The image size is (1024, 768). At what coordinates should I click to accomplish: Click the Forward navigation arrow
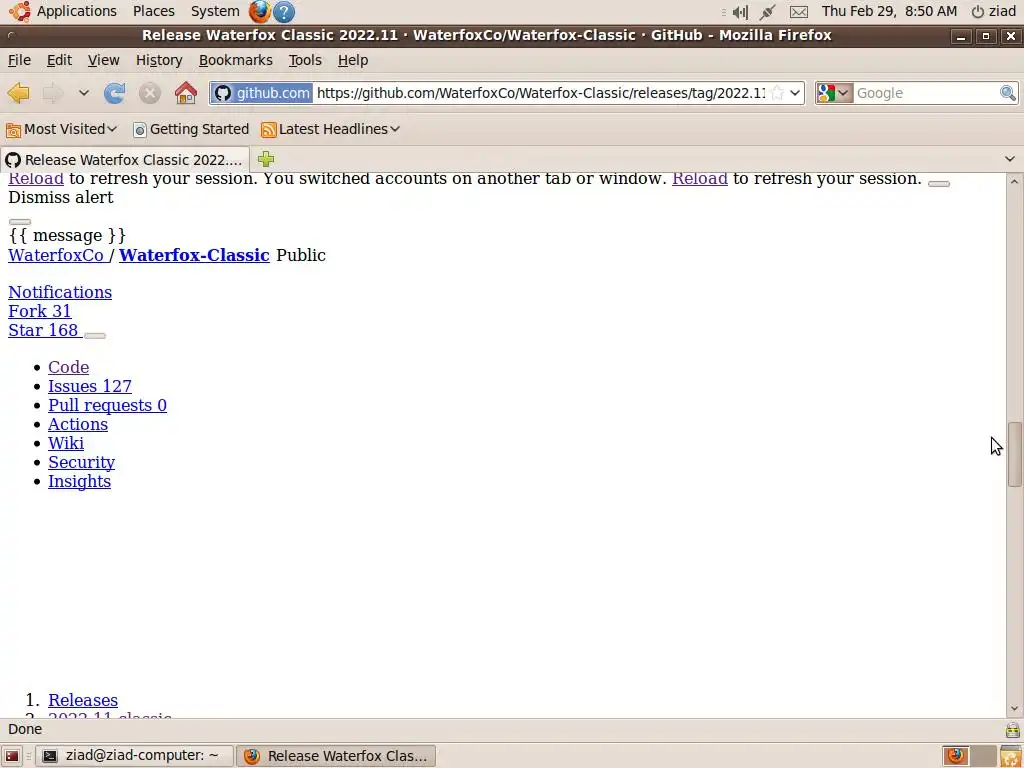53,93
